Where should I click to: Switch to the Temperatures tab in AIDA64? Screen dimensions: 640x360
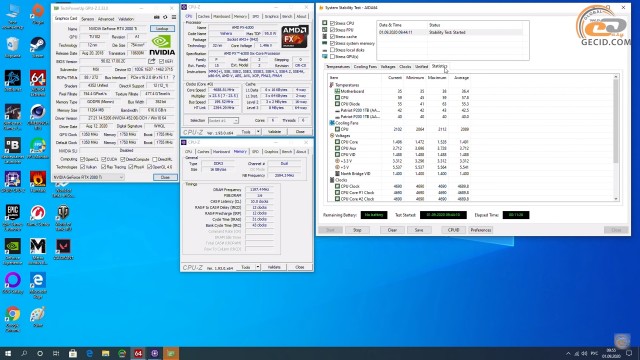(338, 67)
